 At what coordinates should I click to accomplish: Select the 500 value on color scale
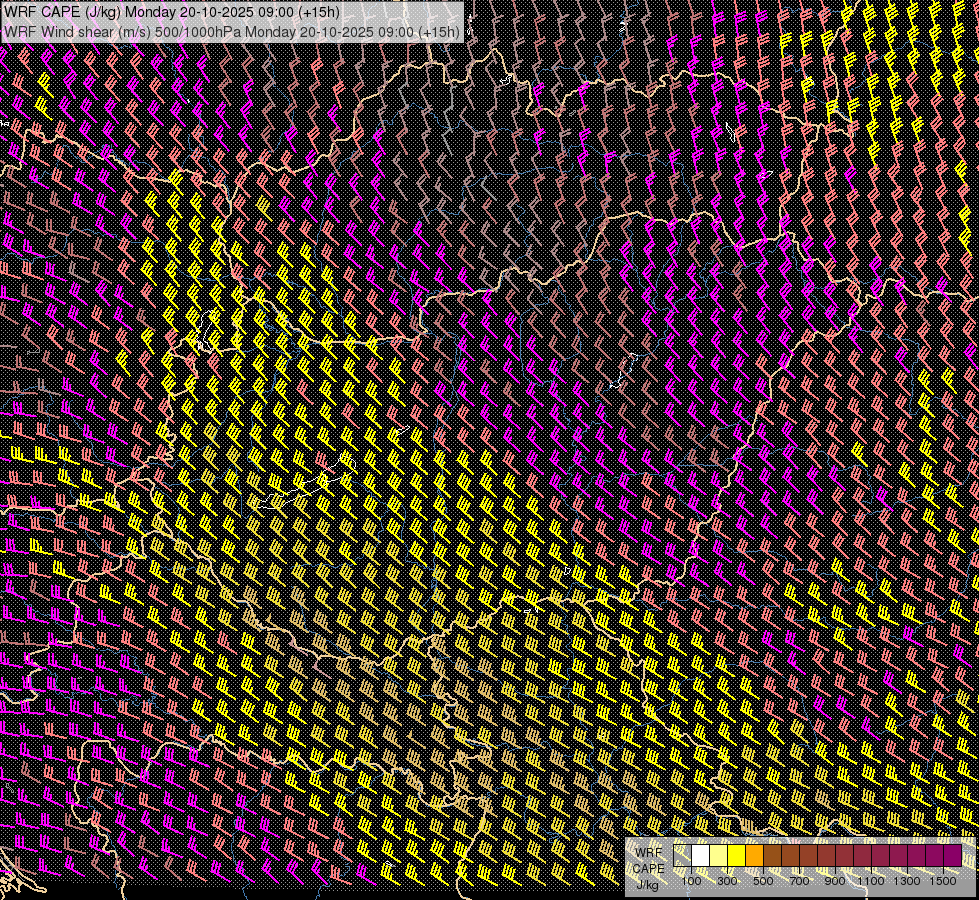(763, 881)
